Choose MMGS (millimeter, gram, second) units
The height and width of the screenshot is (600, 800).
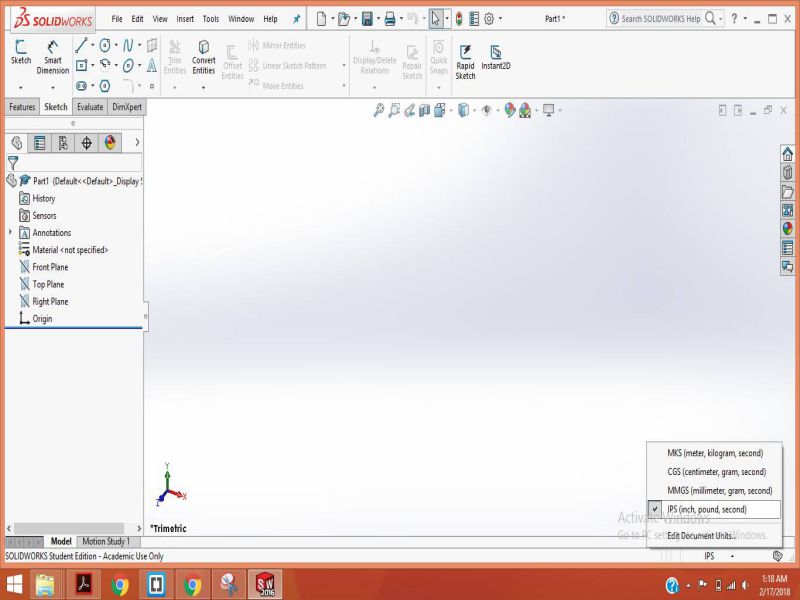click(x=715, y=491)
